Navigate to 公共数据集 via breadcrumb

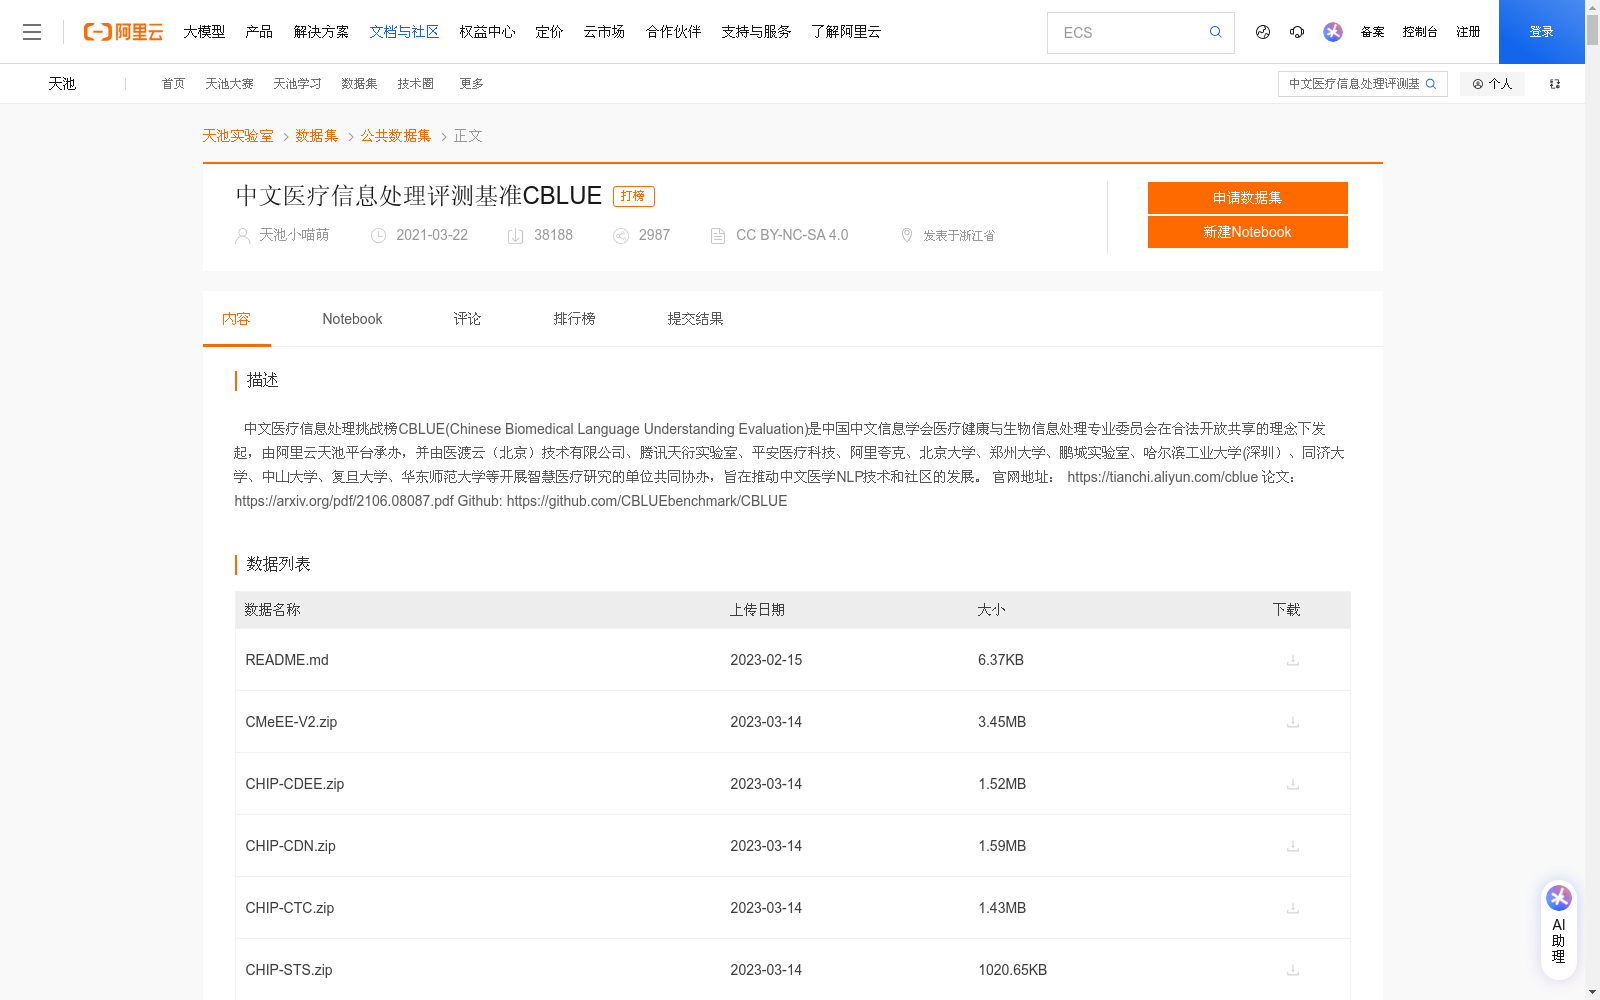pos(395,135)
